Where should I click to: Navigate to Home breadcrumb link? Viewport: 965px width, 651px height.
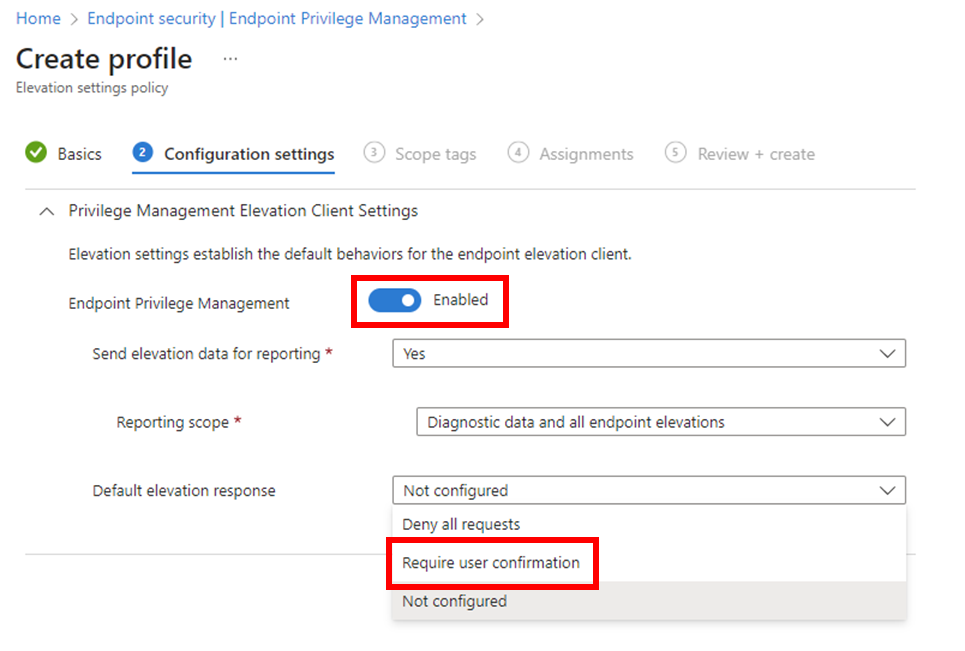[x=38, y=18]
